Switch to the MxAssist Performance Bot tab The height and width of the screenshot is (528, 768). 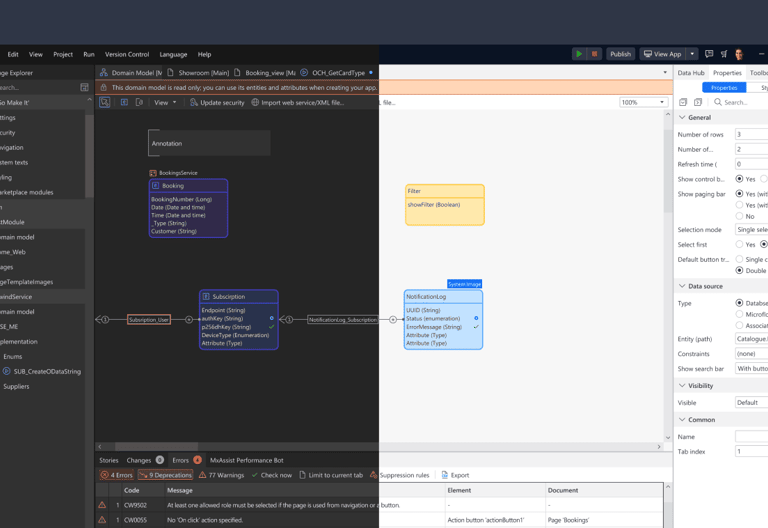pyautogui.click(x=247, y=460)
